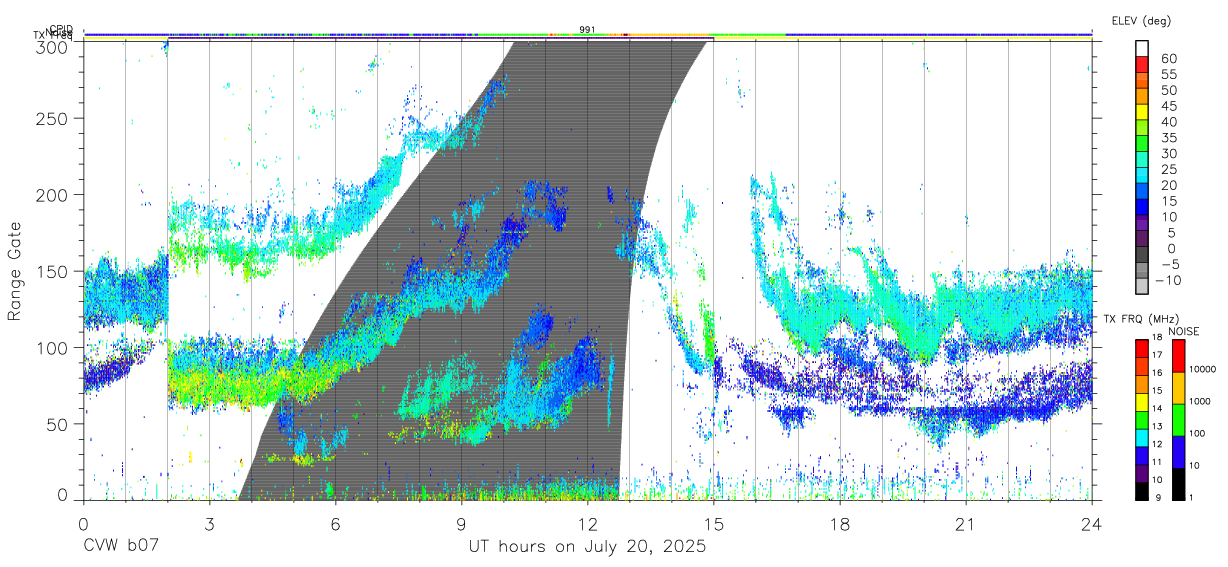Click the '18' hour tick on time axis
The height and width of the screenshot is (567, 1228).
tap(839, 524)
